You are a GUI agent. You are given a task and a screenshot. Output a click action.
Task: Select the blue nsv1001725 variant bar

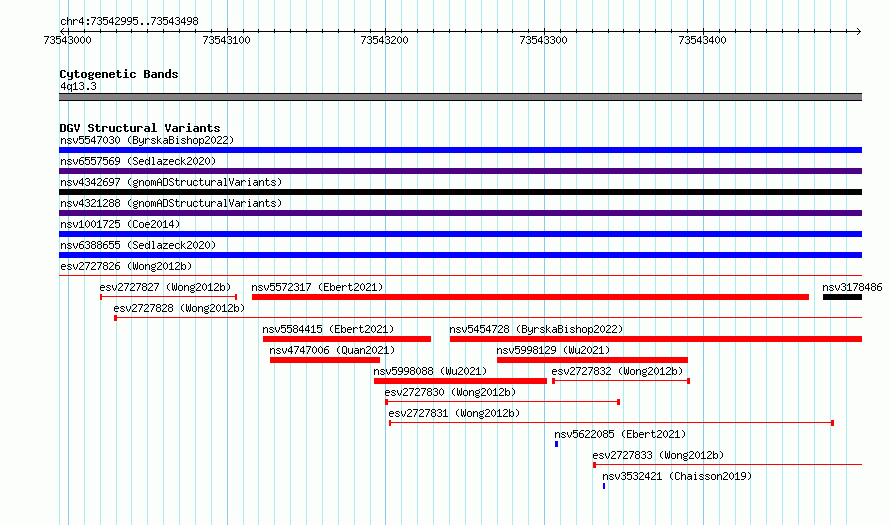pyautogui.click(x=460, y=234)
